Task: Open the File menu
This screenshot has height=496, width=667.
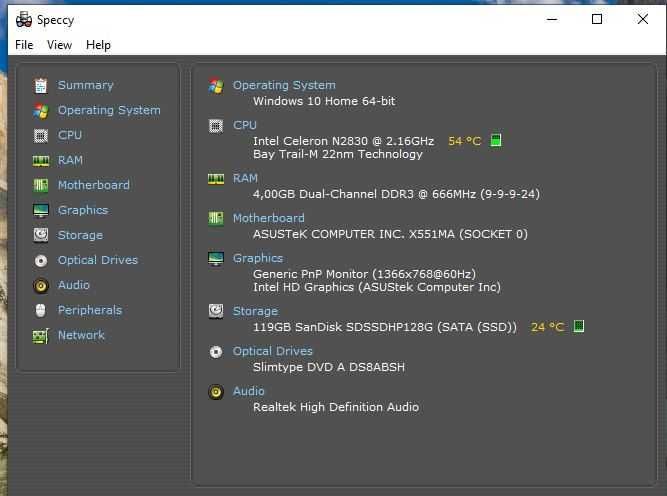Action: click(x=24, y=45)
